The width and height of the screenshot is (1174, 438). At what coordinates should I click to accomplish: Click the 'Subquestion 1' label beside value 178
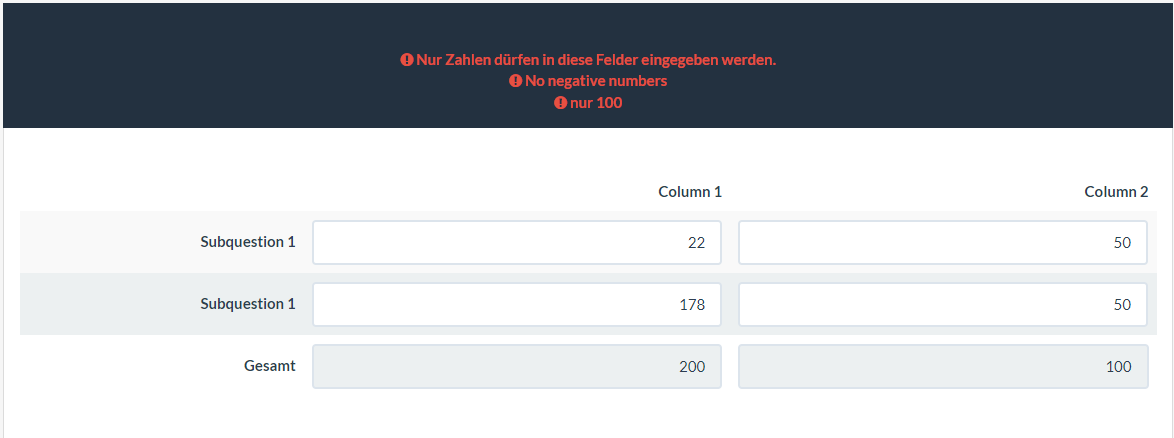pyautogui.click(x=248, y=304)
